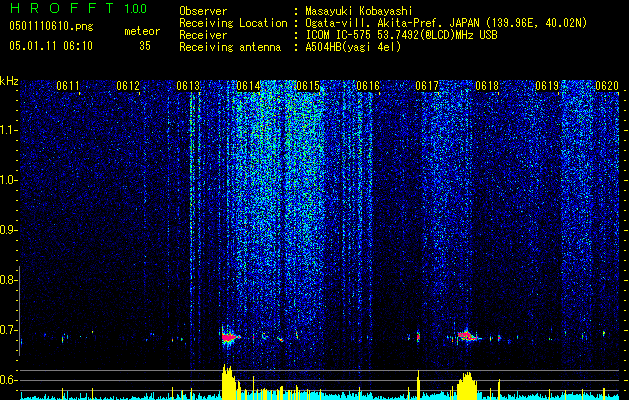
Task: Click the 1.1 kHz axis label
Action: tap(7, 130)
